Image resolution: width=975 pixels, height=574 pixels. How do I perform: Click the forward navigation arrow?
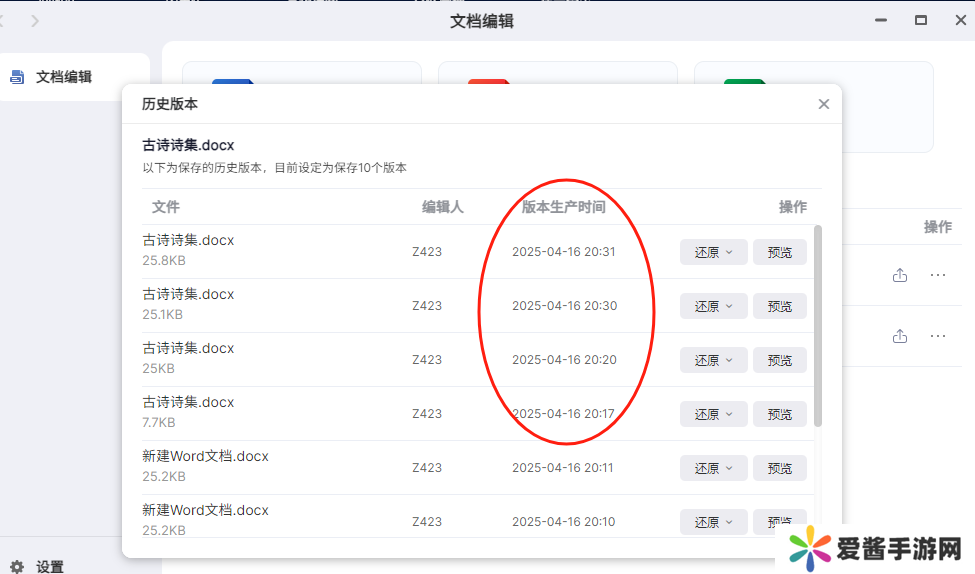pos(36,20)
